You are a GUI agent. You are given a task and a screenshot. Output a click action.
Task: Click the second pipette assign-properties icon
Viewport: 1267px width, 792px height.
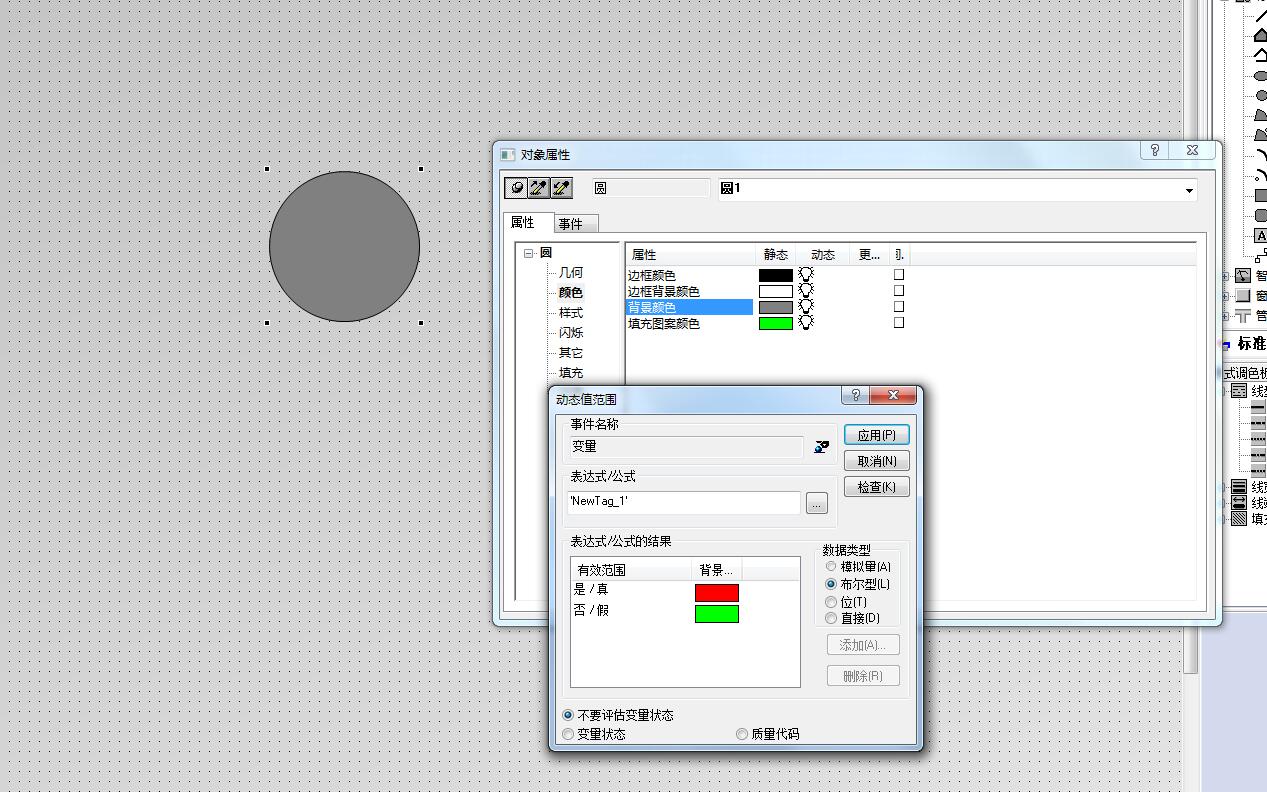(561, 187)
